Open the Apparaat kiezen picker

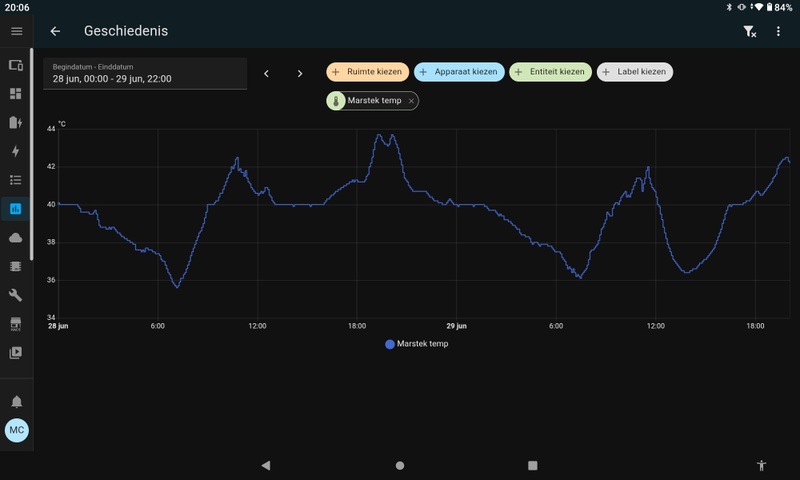[459, 72]
